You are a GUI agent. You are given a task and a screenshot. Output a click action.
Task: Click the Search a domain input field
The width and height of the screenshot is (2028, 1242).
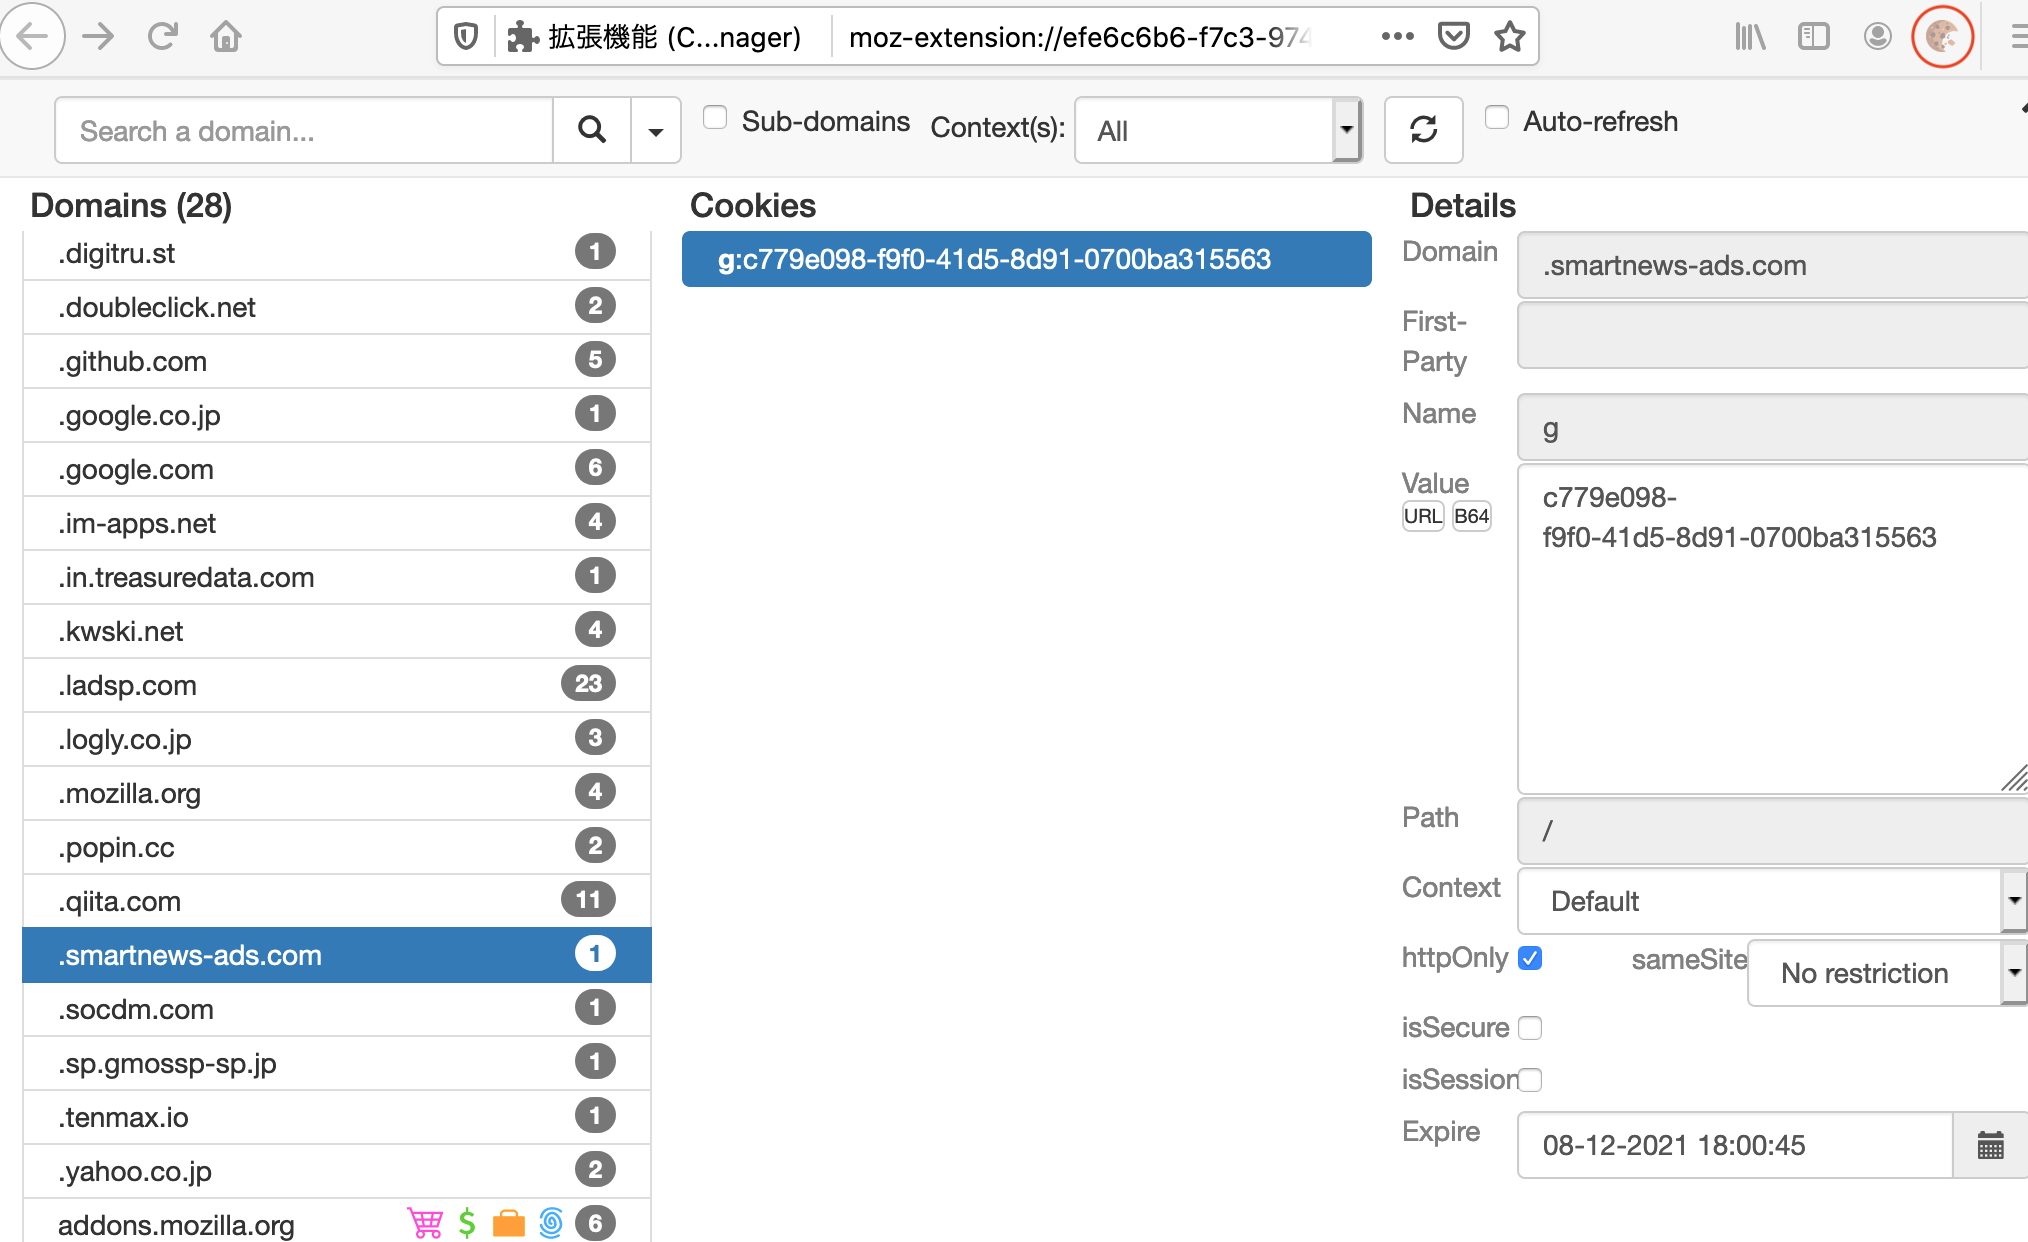tap(304, 130)
